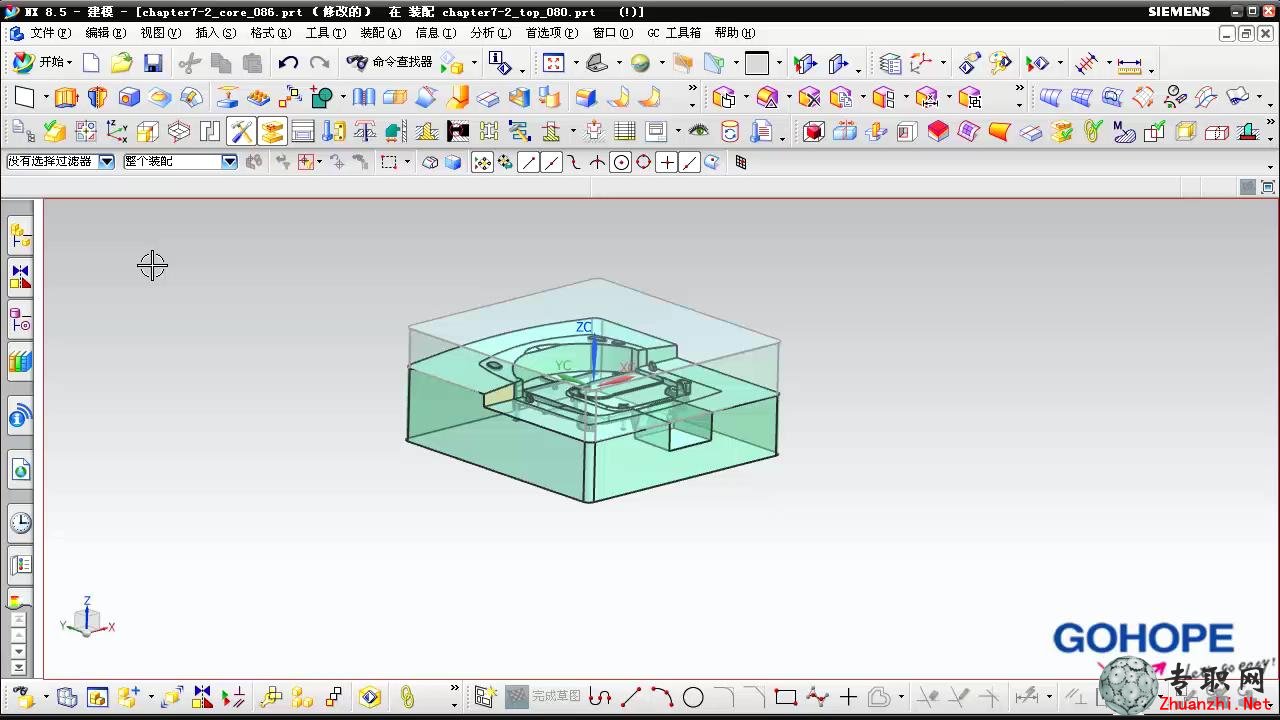Open the Reuse Library books sidebar icon
The image size is (1280, 720).
click(x=20, y=361)
